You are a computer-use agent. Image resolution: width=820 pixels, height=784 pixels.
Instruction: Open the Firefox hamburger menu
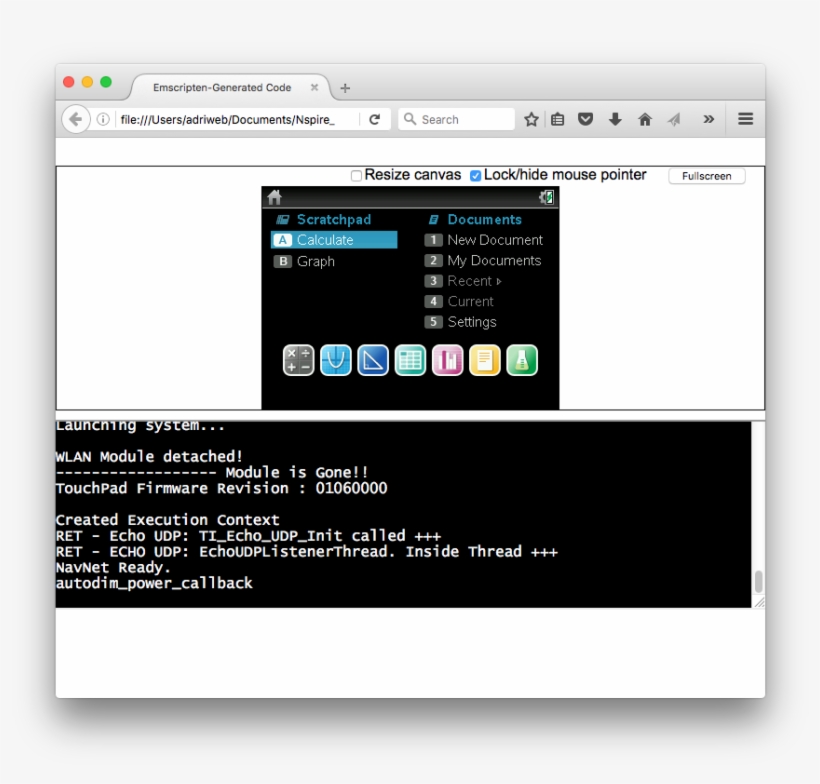[x=746, y=119]
